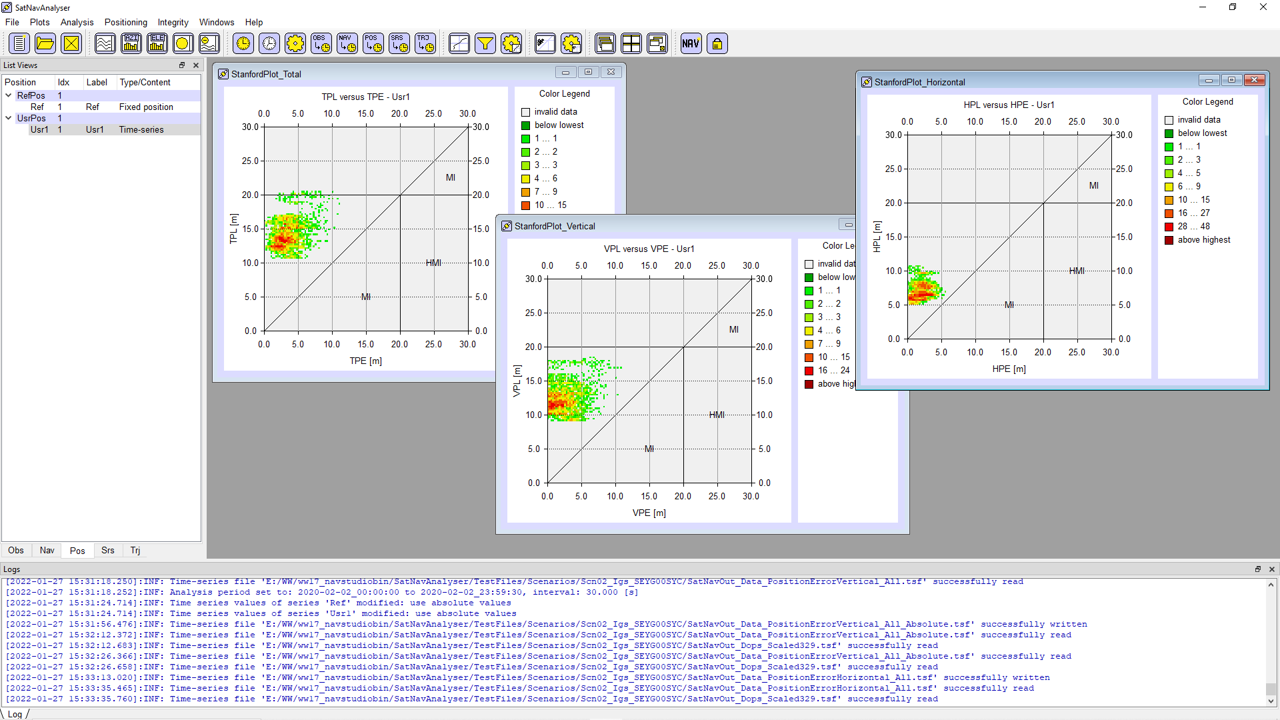Click the POS clock toolbar icon
The height and width of the screenshot is (720, 1280).
(372, 43)
